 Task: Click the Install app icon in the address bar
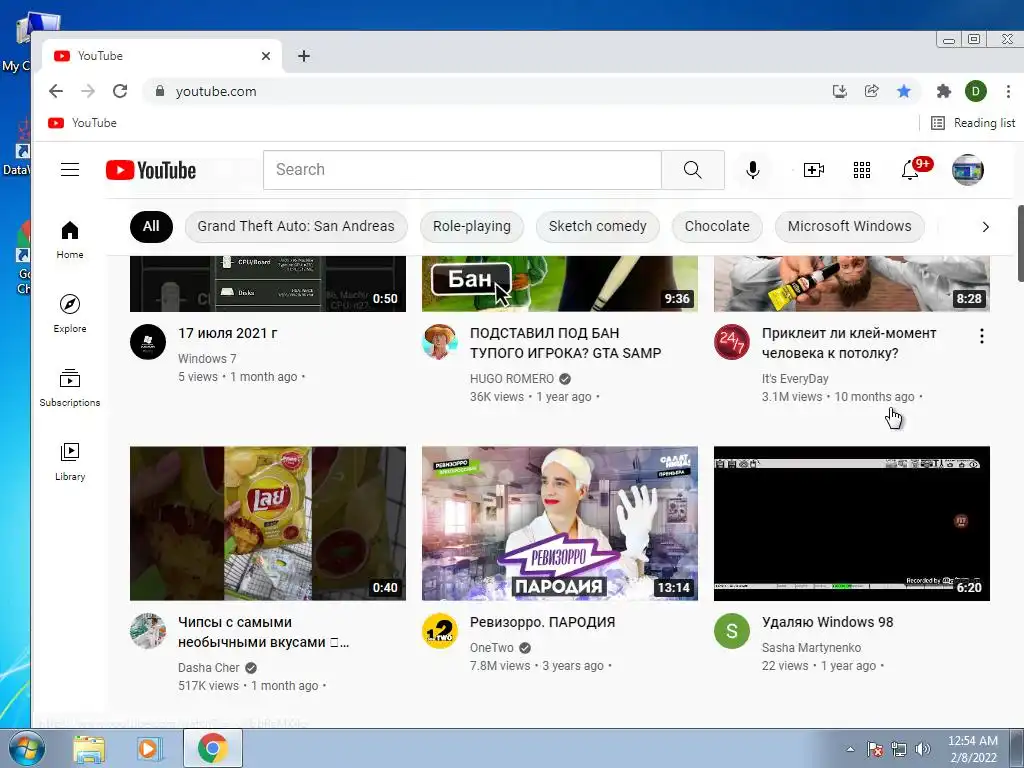click(839, 91)
